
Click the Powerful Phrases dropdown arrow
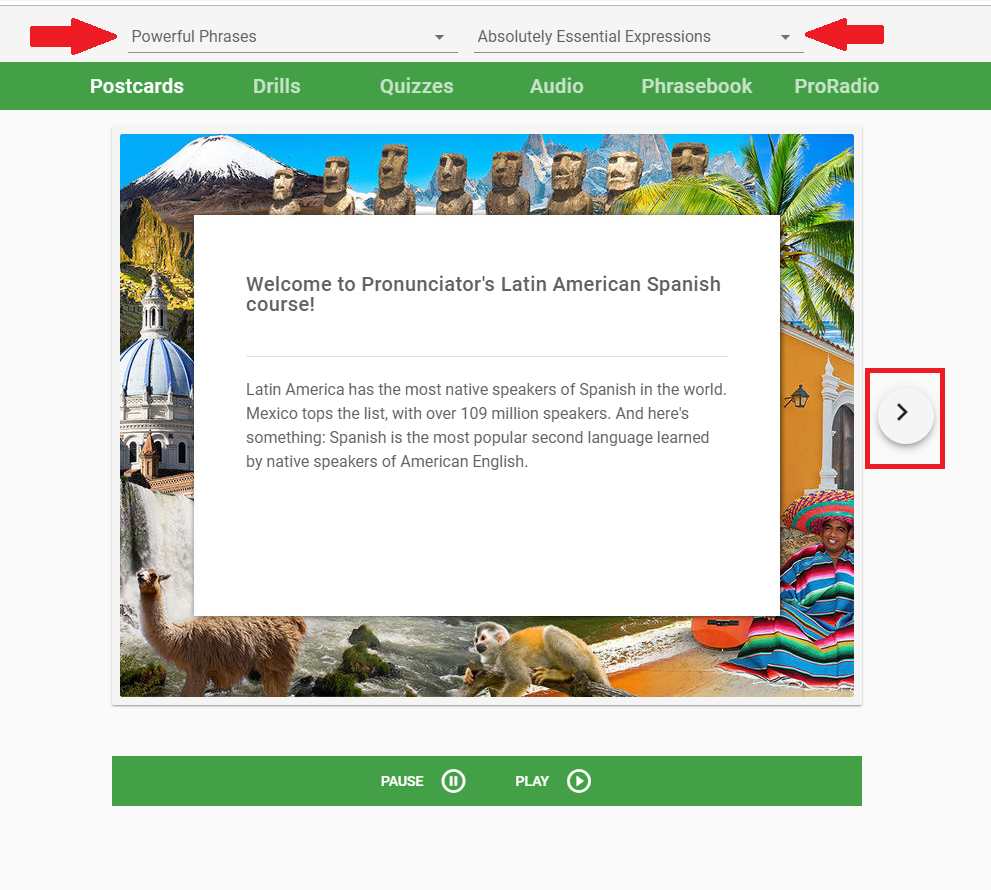439,37
